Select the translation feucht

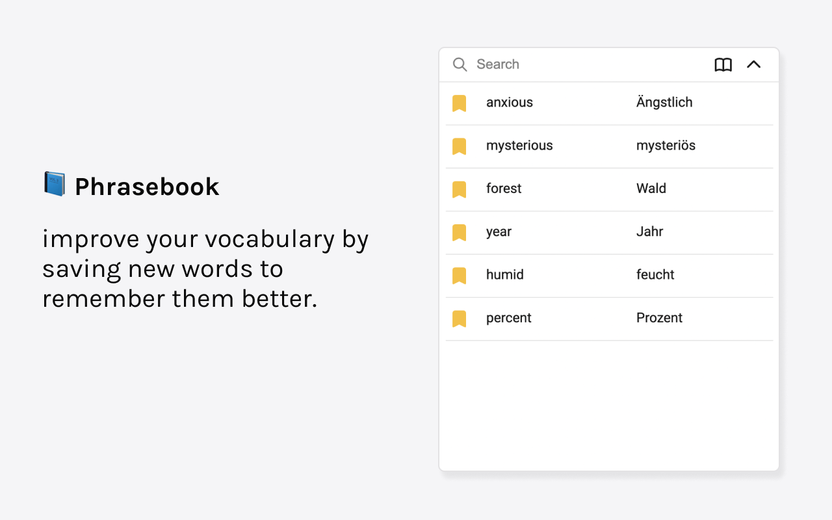pyautogui.click(x=655, y=274)
